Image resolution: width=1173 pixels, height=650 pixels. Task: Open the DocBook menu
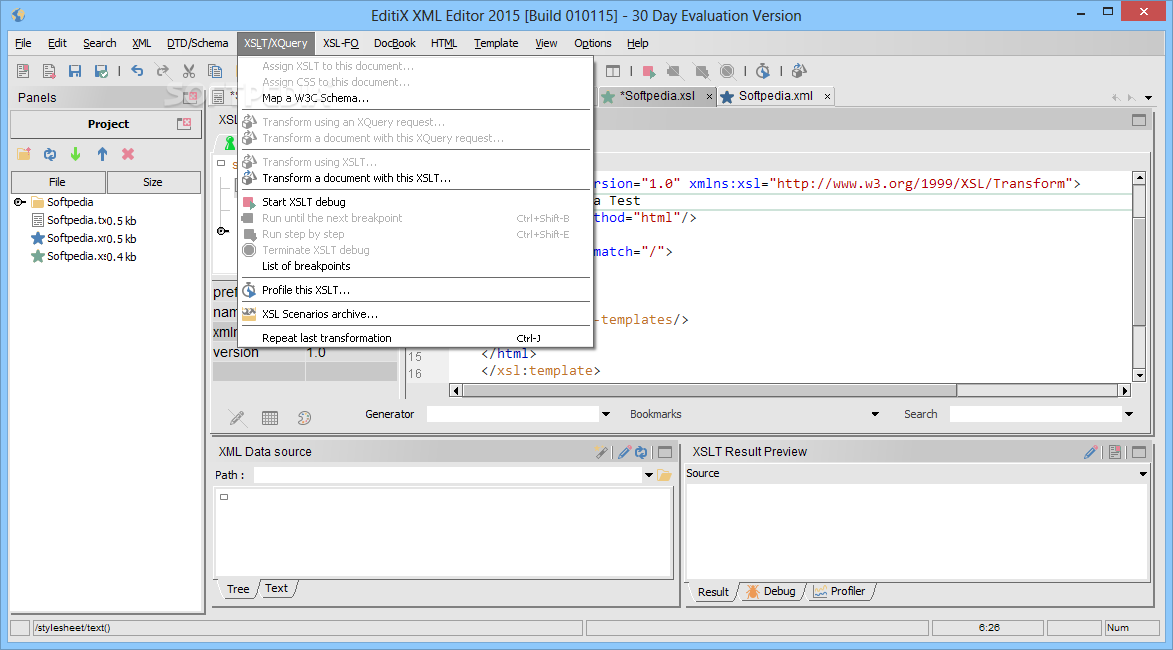pyautogui.click(x=394, y=43)
